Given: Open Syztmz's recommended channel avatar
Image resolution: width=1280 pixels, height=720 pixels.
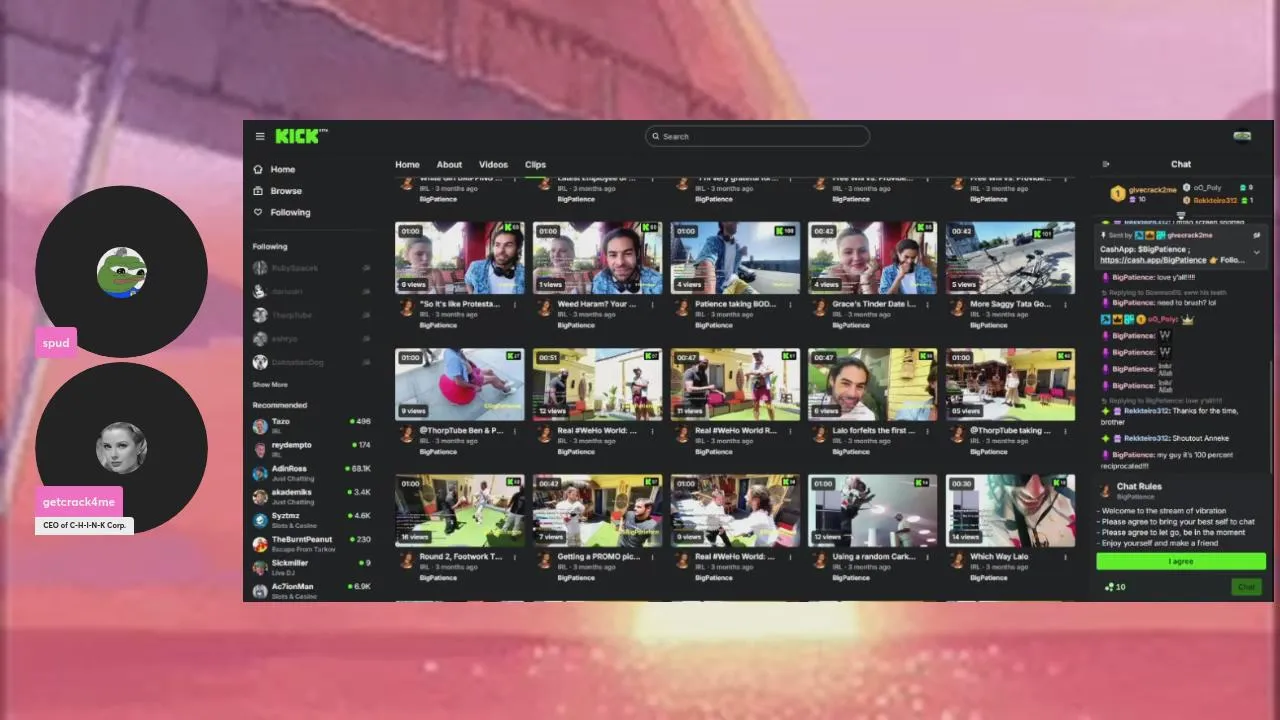Looking at the screenshot, I should [x=260, y=519].
